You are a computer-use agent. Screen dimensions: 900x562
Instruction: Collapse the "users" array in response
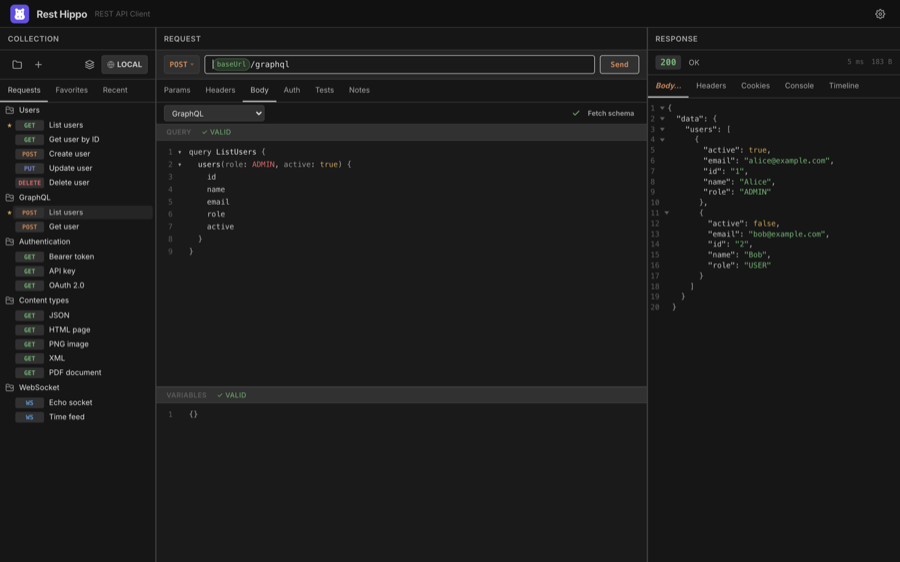click(x=662, y=129)
